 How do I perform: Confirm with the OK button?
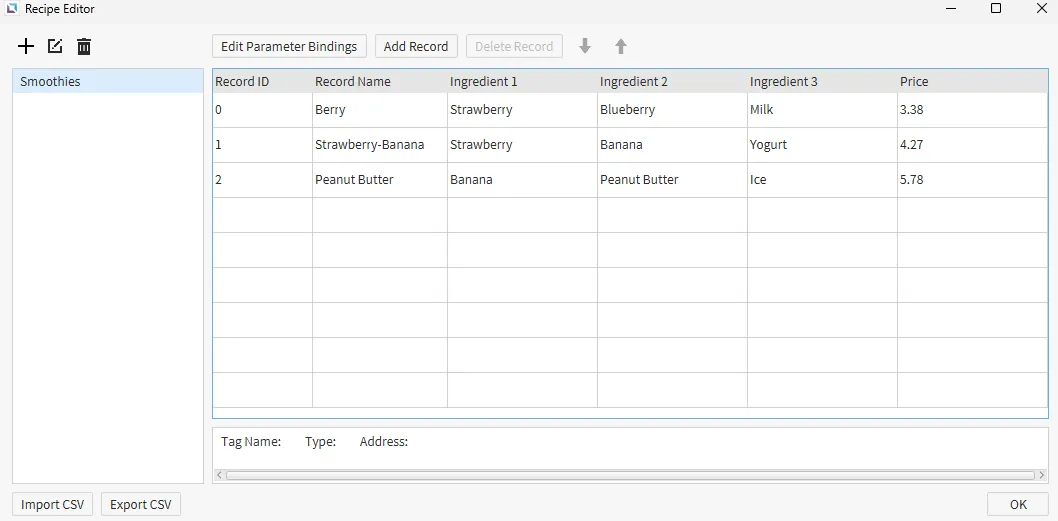(1017, 504)
